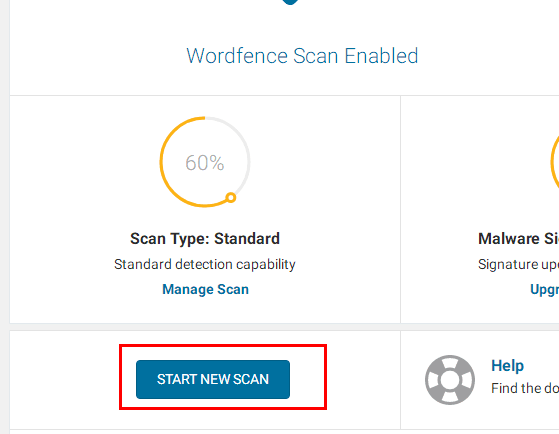Image resolution: width=559 pixels, height=434 pixels.
Task: Click empty space inside the Help panel
Action: pyautogui.click(x=517, y=415)
